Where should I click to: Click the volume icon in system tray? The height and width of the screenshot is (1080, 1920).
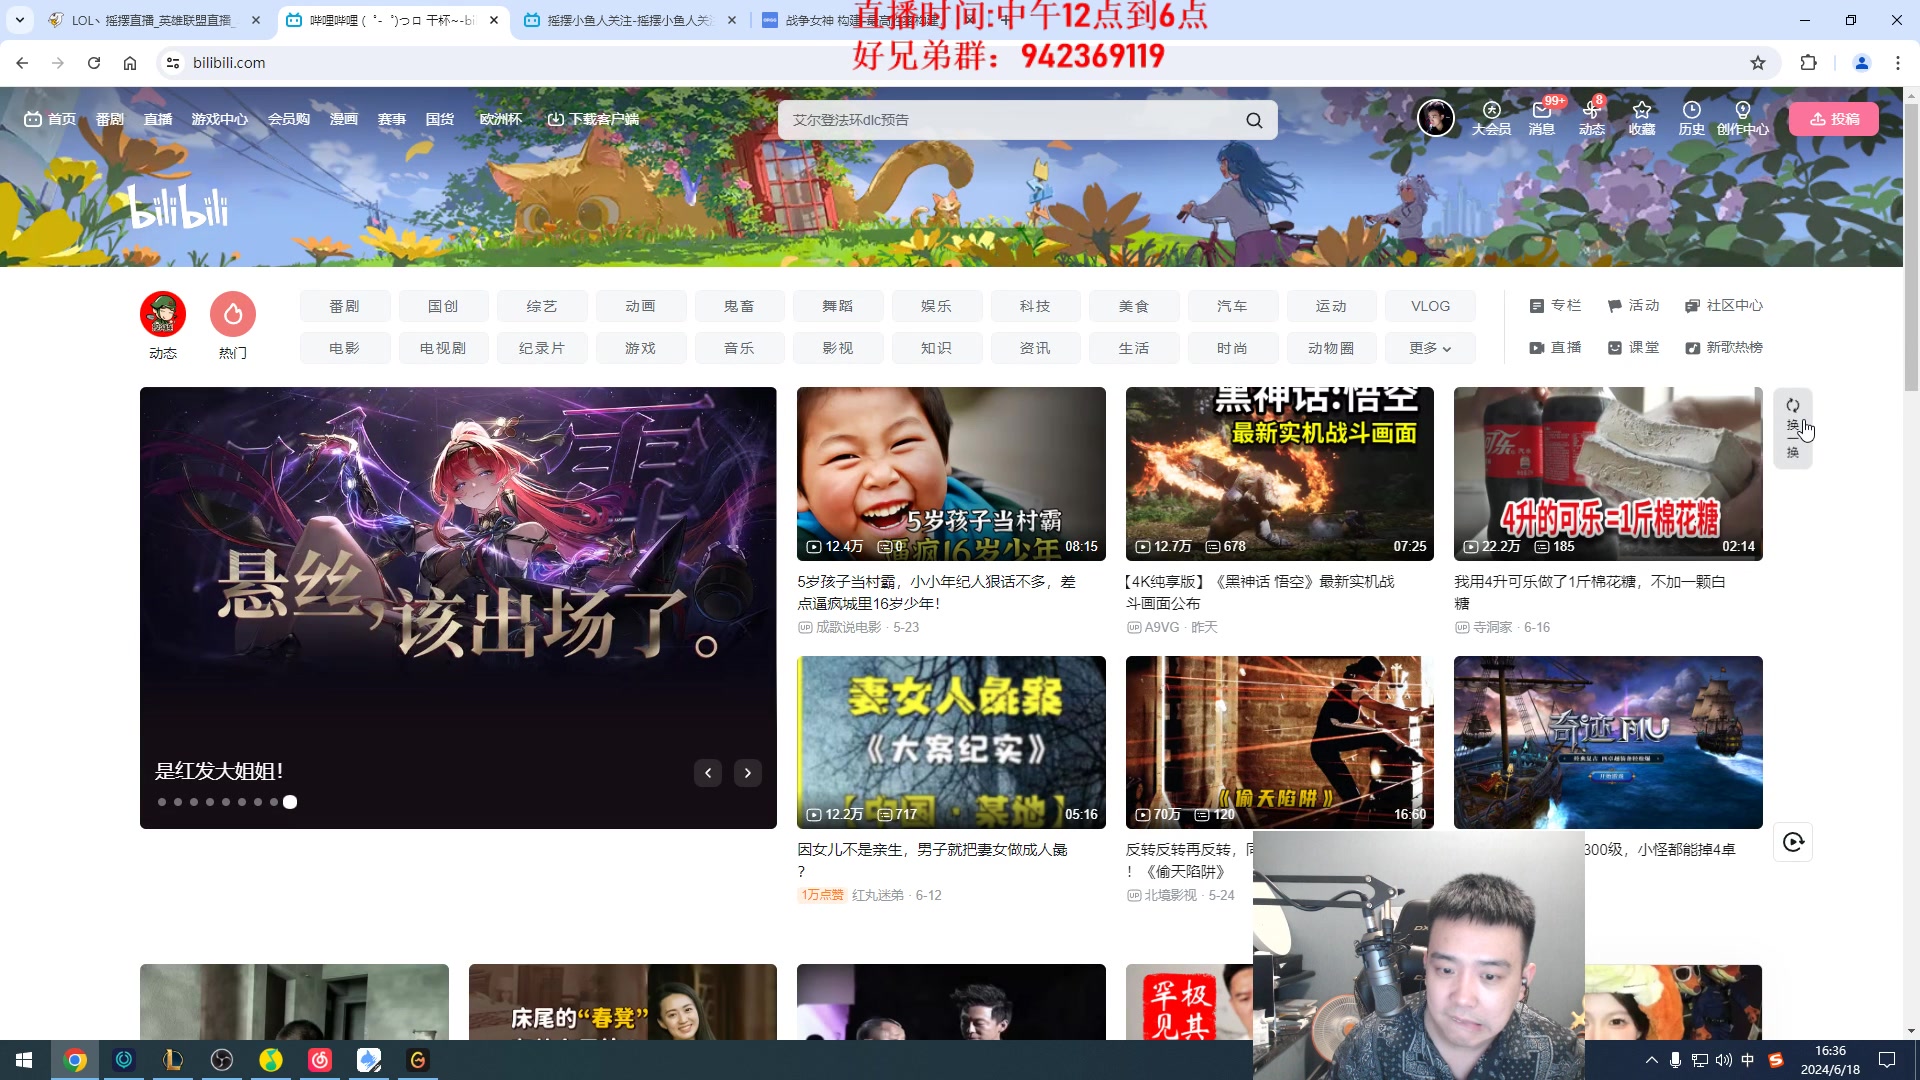pos(1723,1060)
